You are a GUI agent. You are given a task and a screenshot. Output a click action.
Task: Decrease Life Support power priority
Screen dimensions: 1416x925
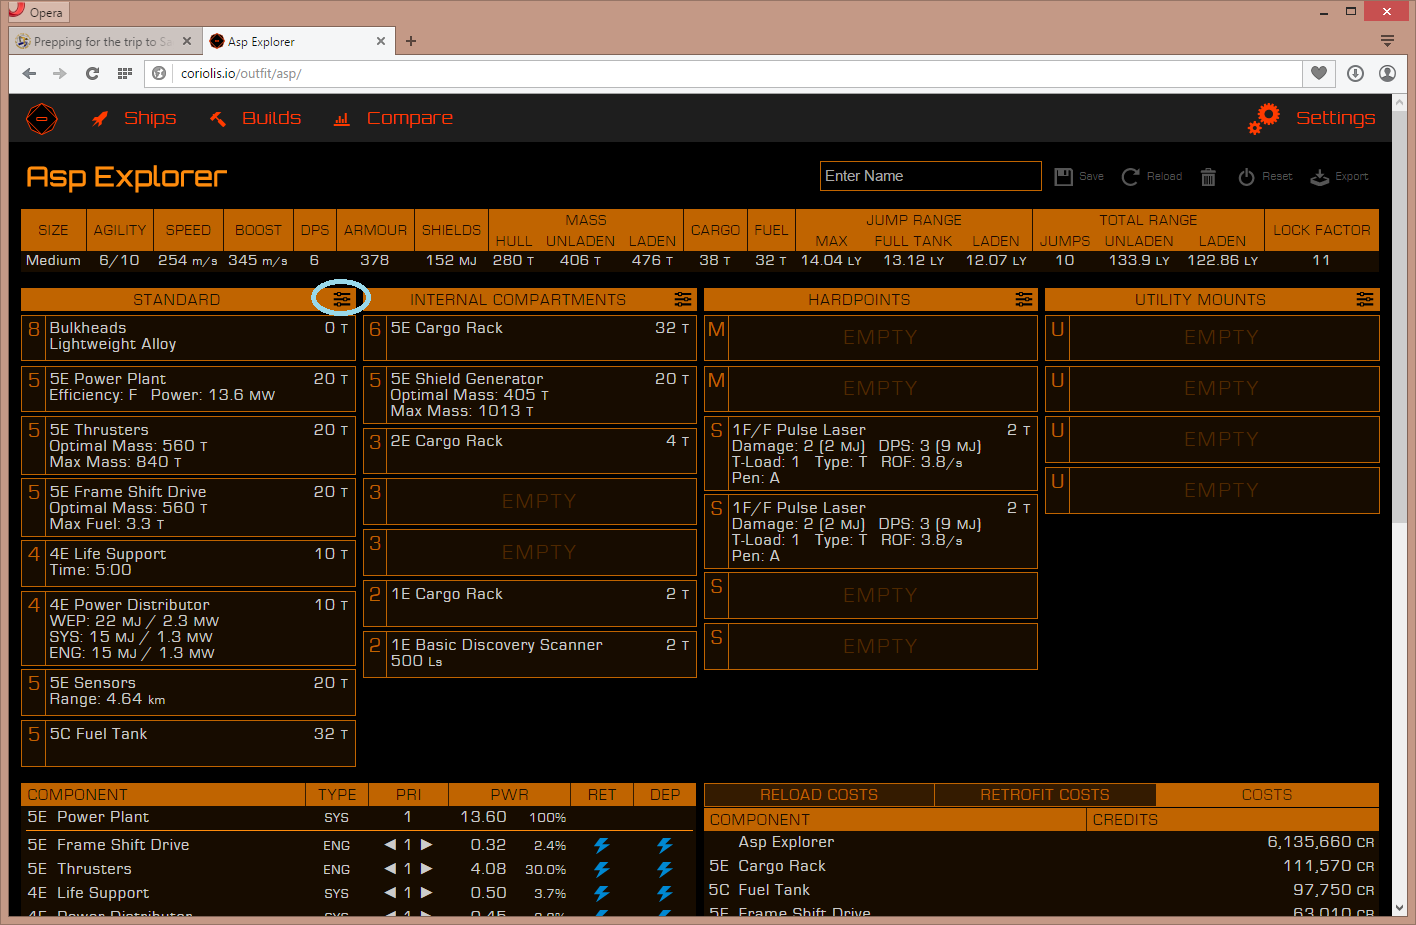click(x=390, y=893)
